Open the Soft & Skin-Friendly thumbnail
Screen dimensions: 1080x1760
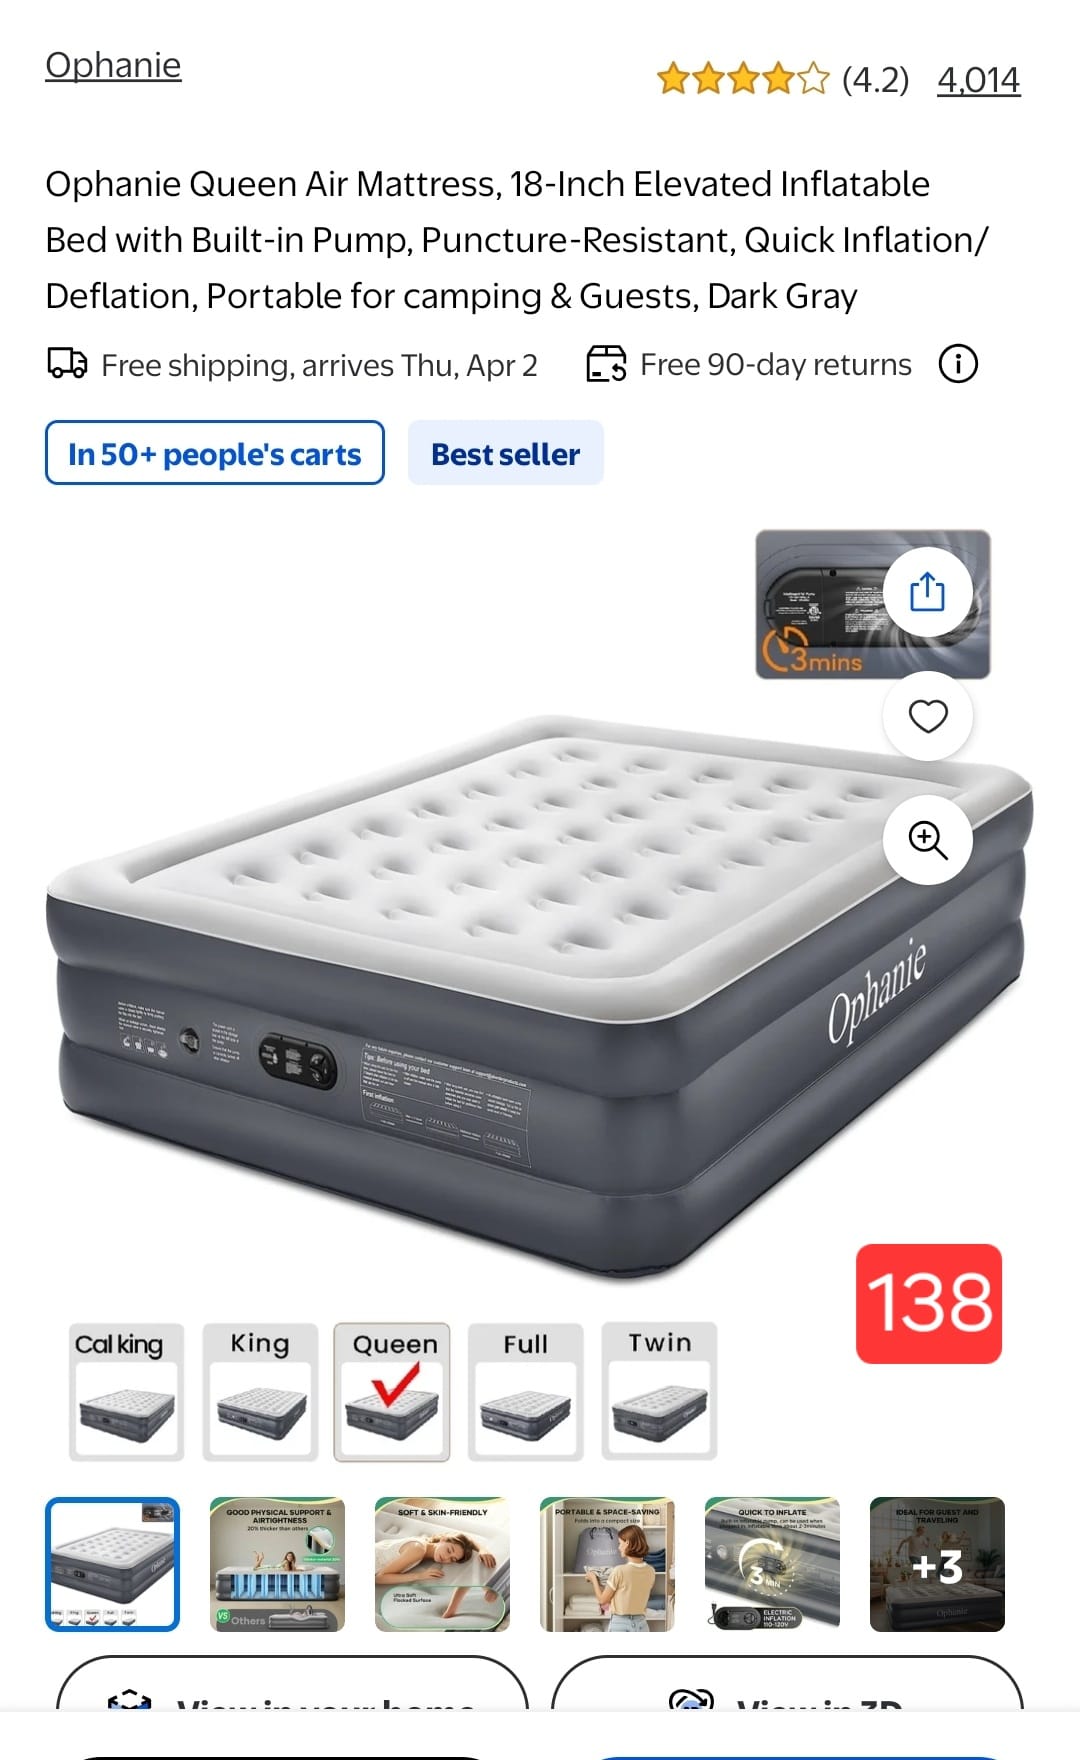pyautogui.click(x=442, y=1564)
